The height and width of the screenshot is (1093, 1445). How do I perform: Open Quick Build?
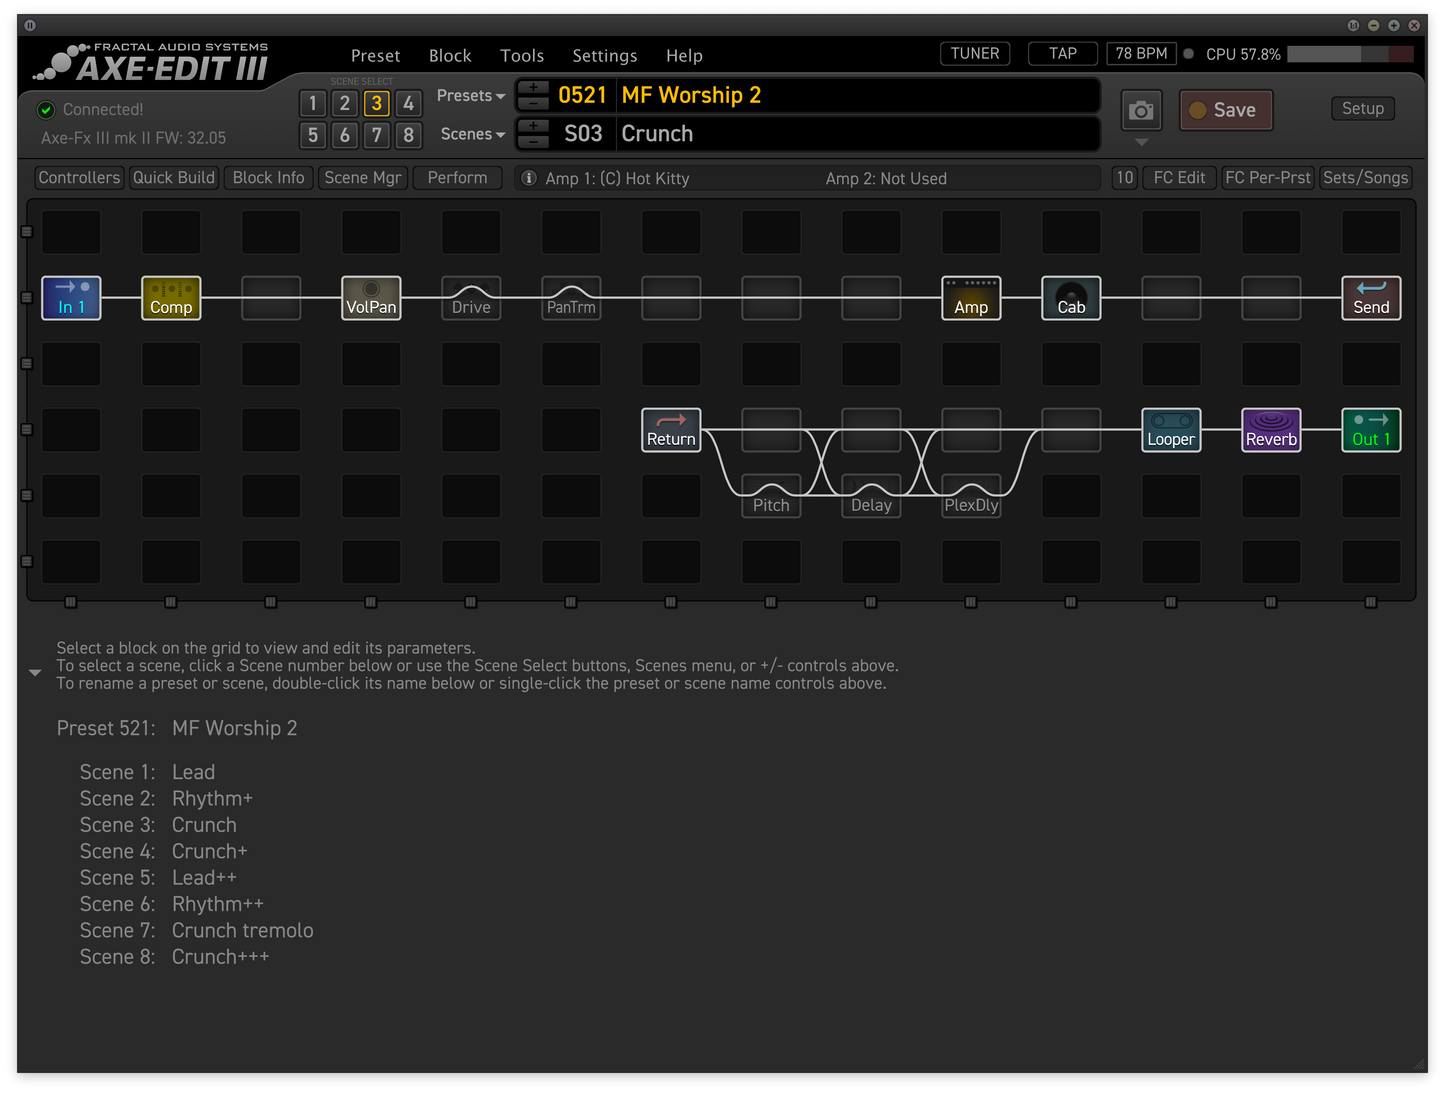click(x=174, y=178)
